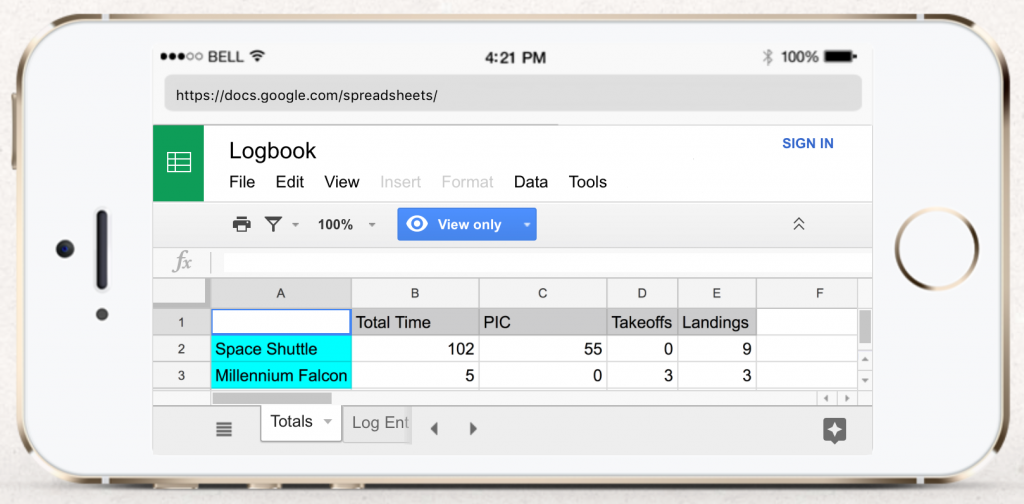Click the horizontal scrollbar right arrow
The height and width of the screenshot is (504, 1024).
point(846,398)
